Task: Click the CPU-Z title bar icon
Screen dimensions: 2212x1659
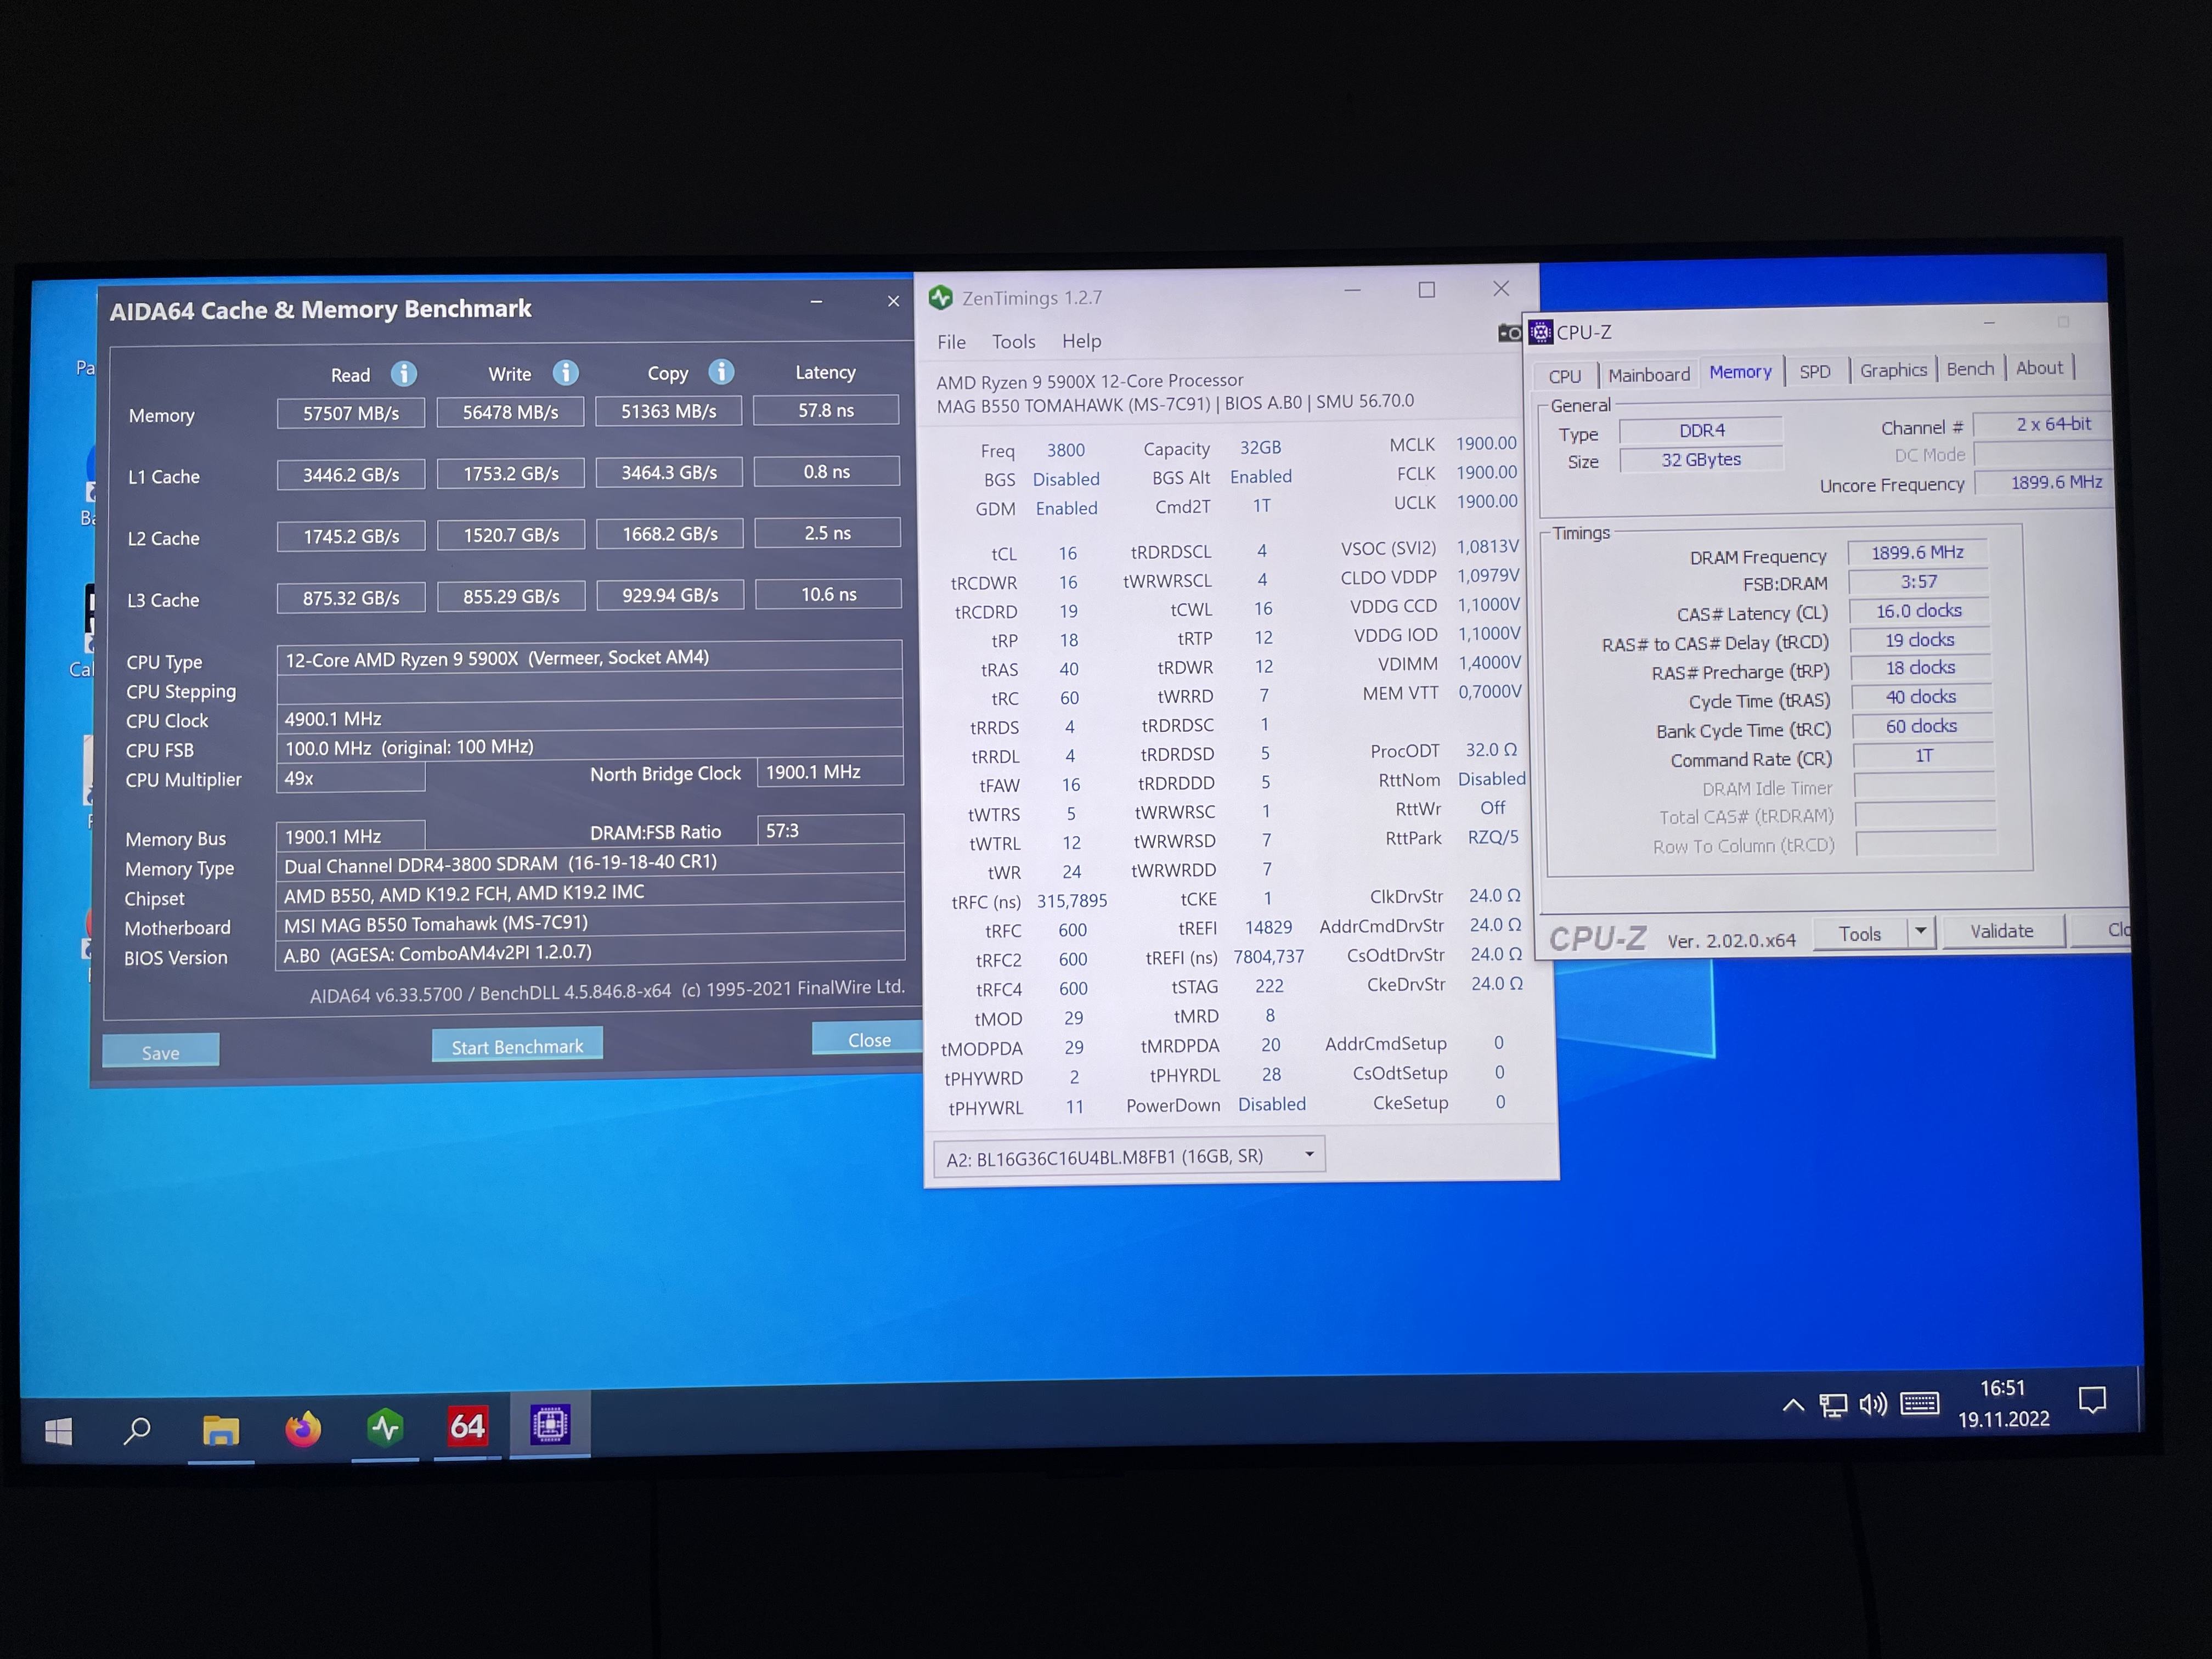Action: 1541,333
